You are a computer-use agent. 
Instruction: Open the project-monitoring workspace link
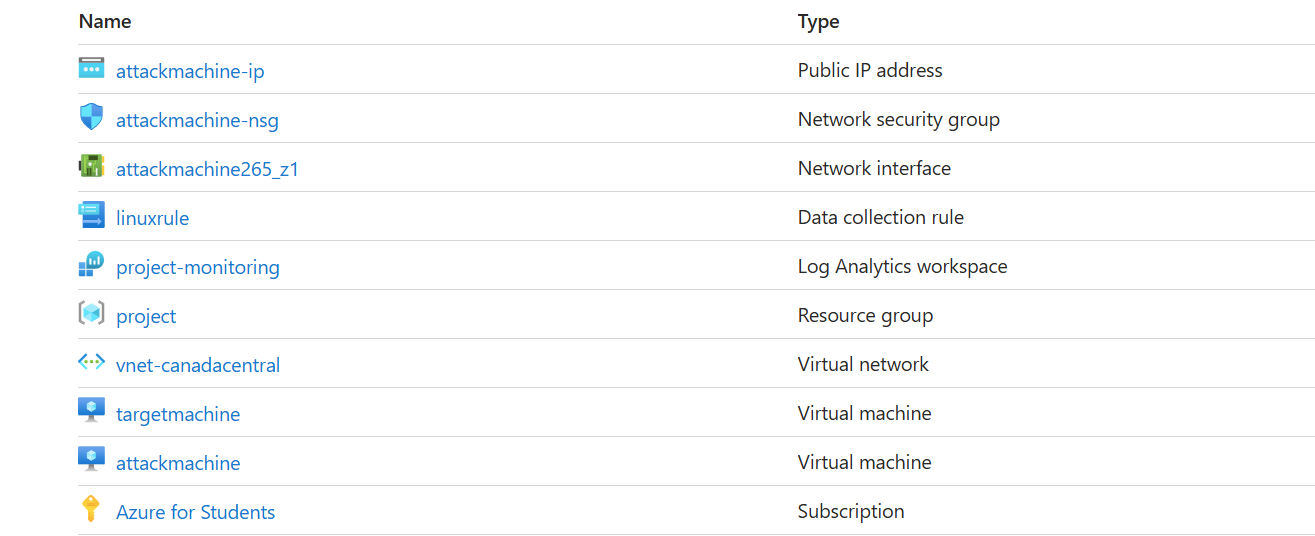point(198,267)
